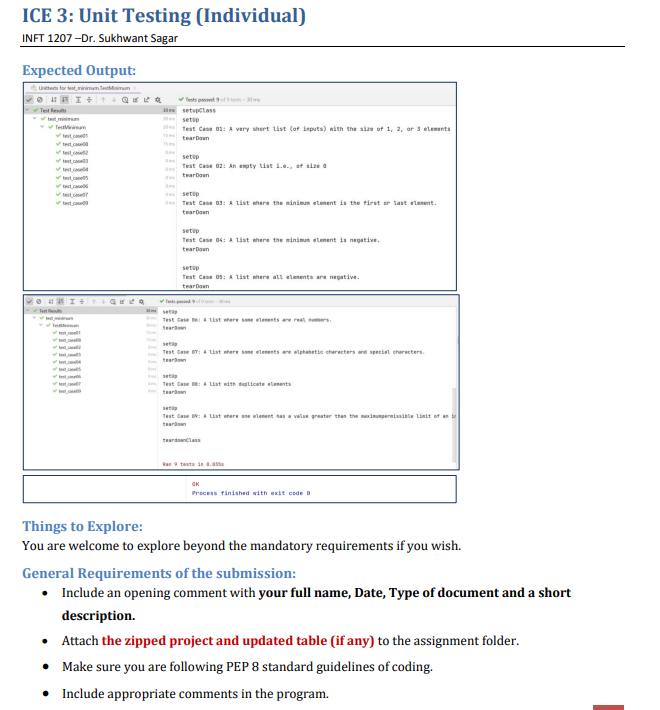Toggle Sort by Duration in second screenshot toolbar

[60, 302]
